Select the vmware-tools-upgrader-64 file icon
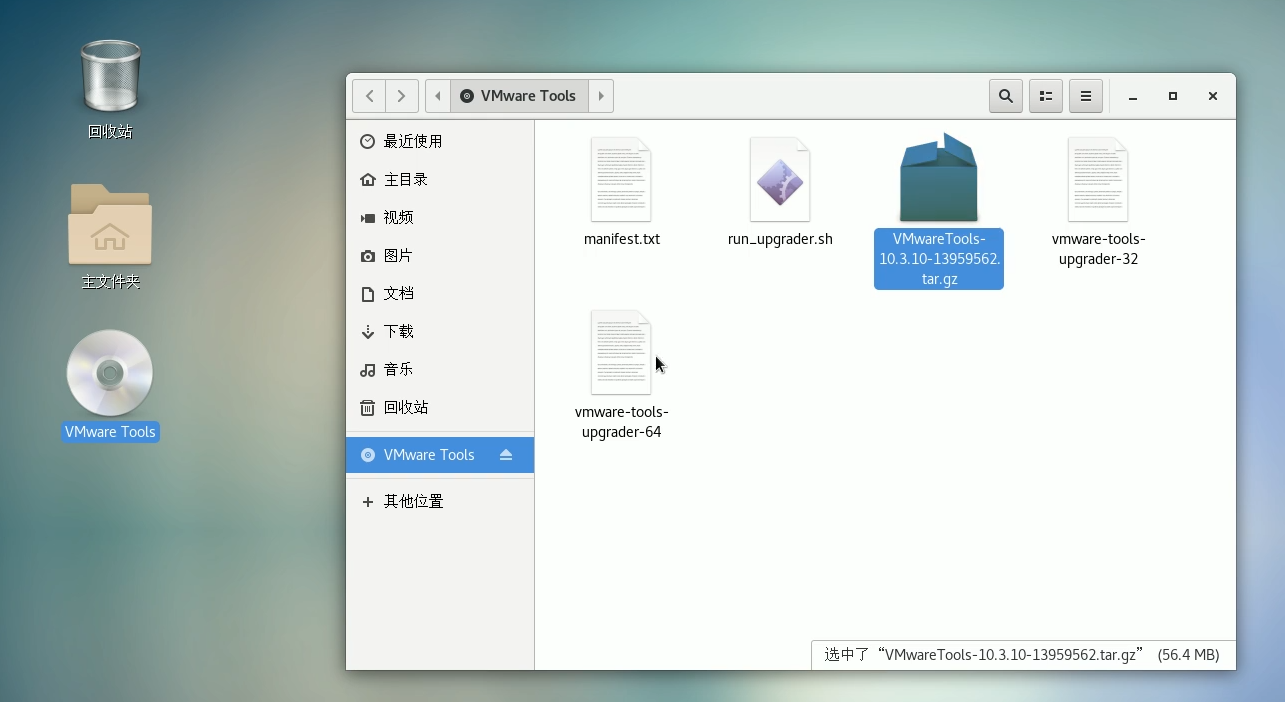Viewport: 1285px width, 702px height. tap(621, 352)
